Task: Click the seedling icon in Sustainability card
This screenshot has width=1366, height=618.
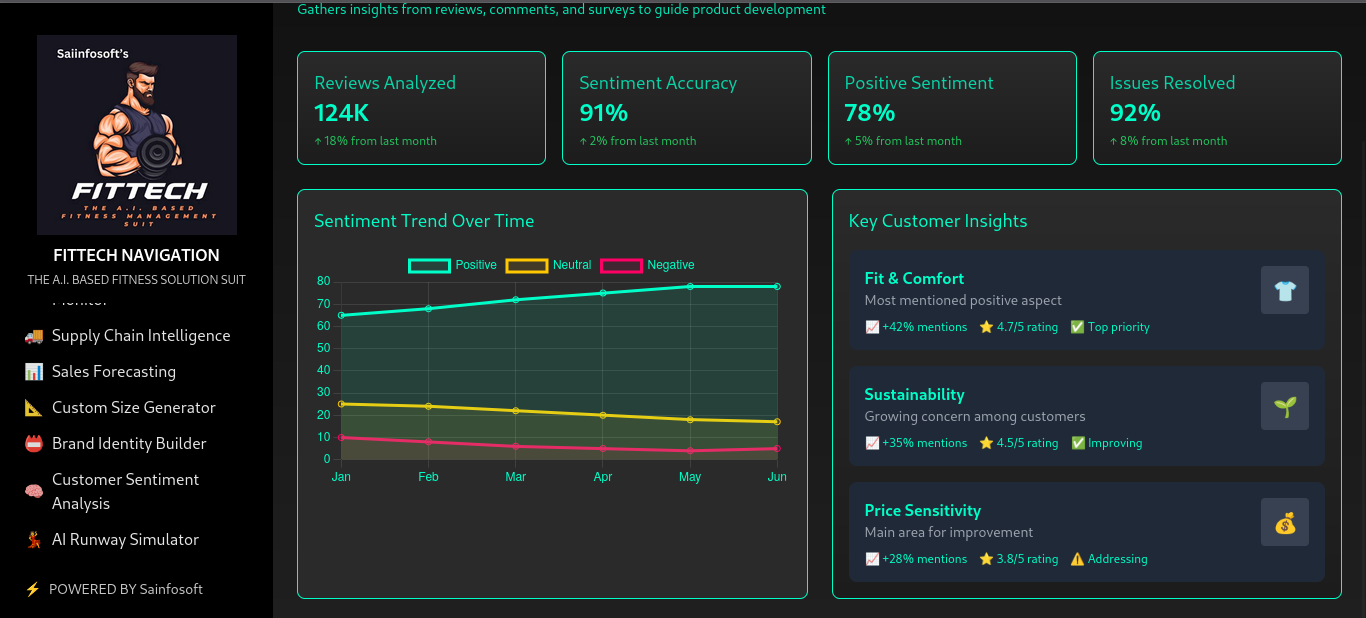Action: coord(1284,407)
